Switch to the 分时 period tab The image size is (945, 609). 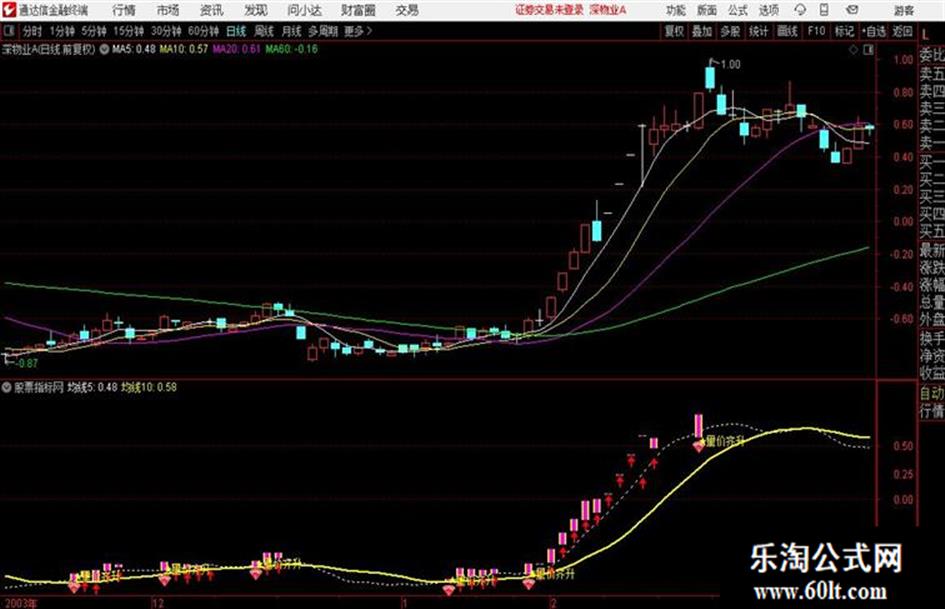pos(33,31)
